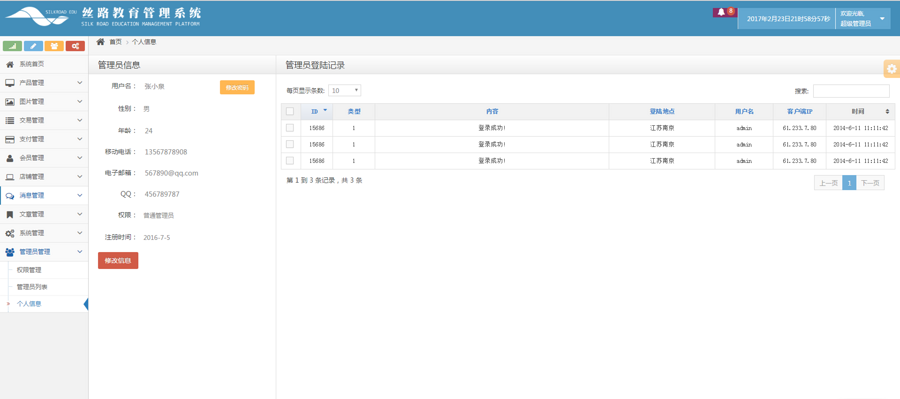900x399 pixels.
Task: Tick the checkbox in the first record row
Action: pyautogui.click(x=290, y=128)
